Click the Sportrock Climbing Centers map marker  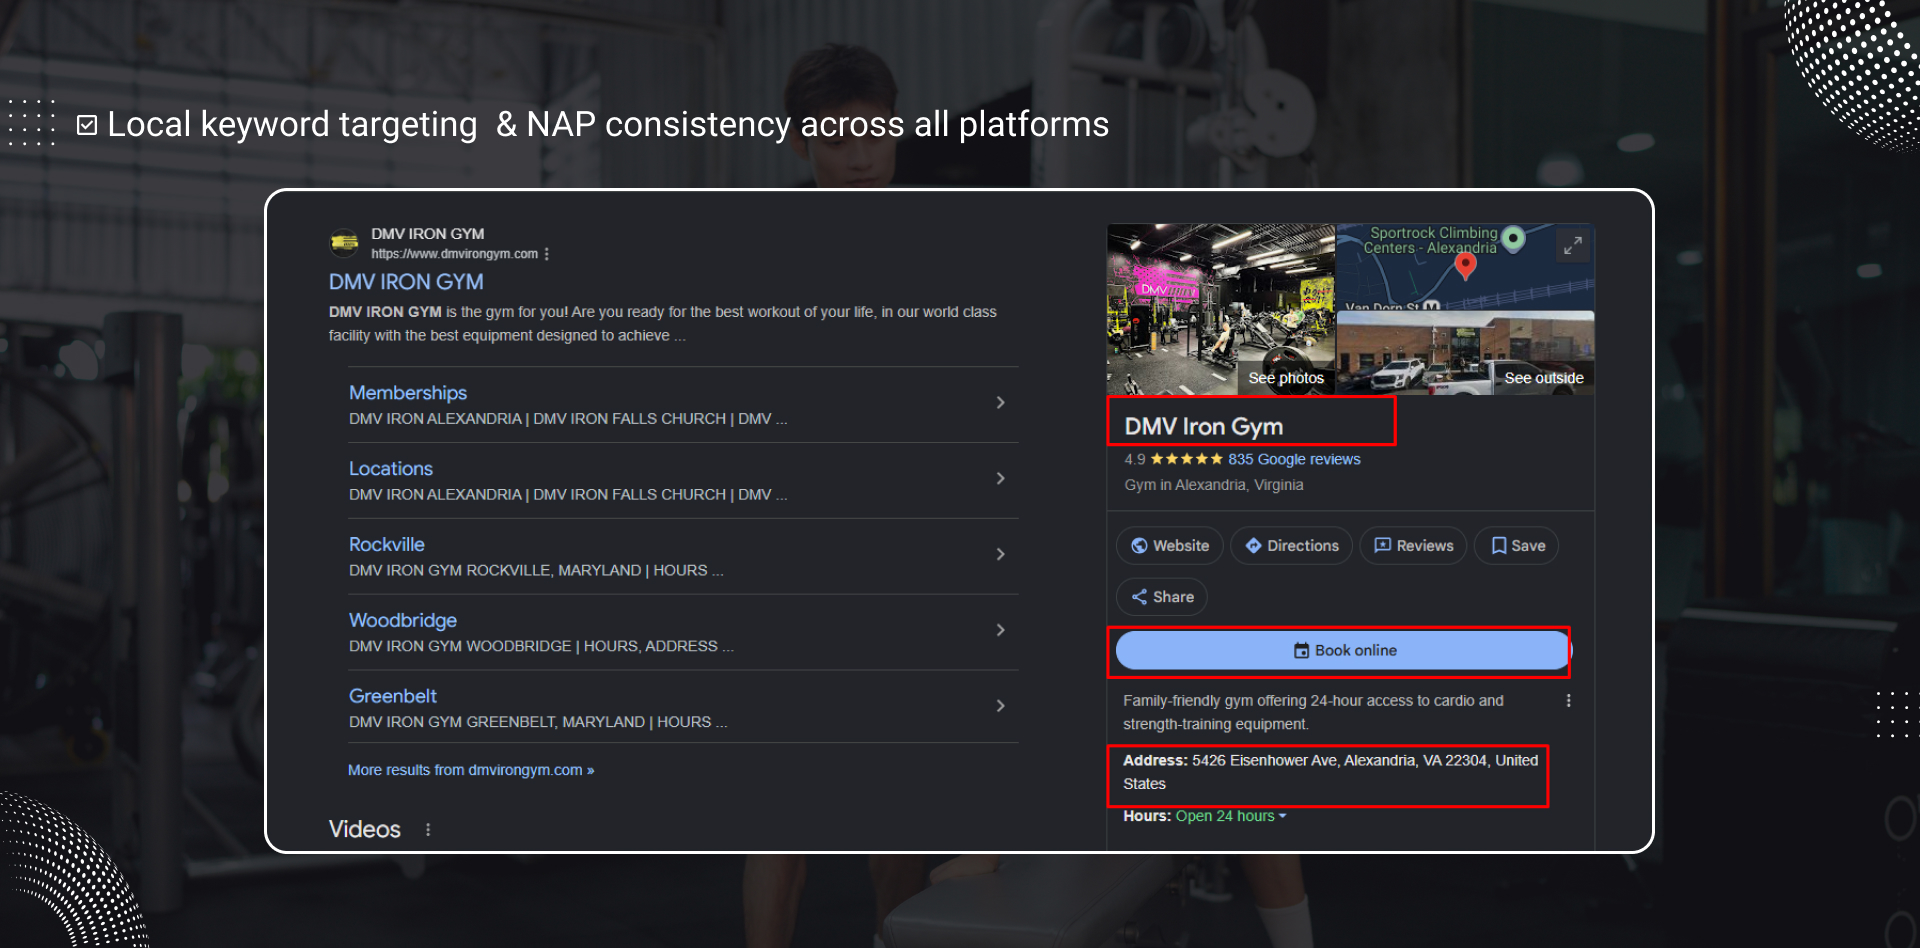pos(1514,238)
